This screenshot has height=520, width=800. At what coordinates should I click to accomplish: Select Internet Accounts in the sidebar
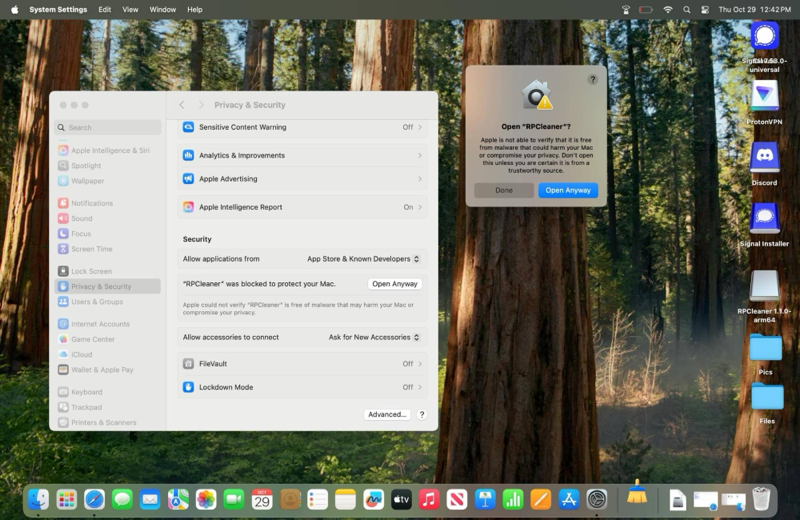[108, 324]
